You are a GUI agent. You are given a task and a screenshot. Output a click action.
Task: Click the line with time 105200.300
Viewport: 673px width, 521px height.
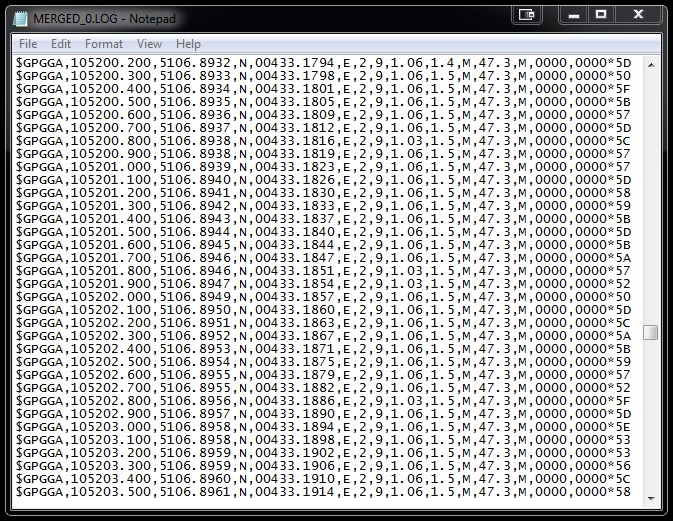pyautogui.click(x=324, y=76)
